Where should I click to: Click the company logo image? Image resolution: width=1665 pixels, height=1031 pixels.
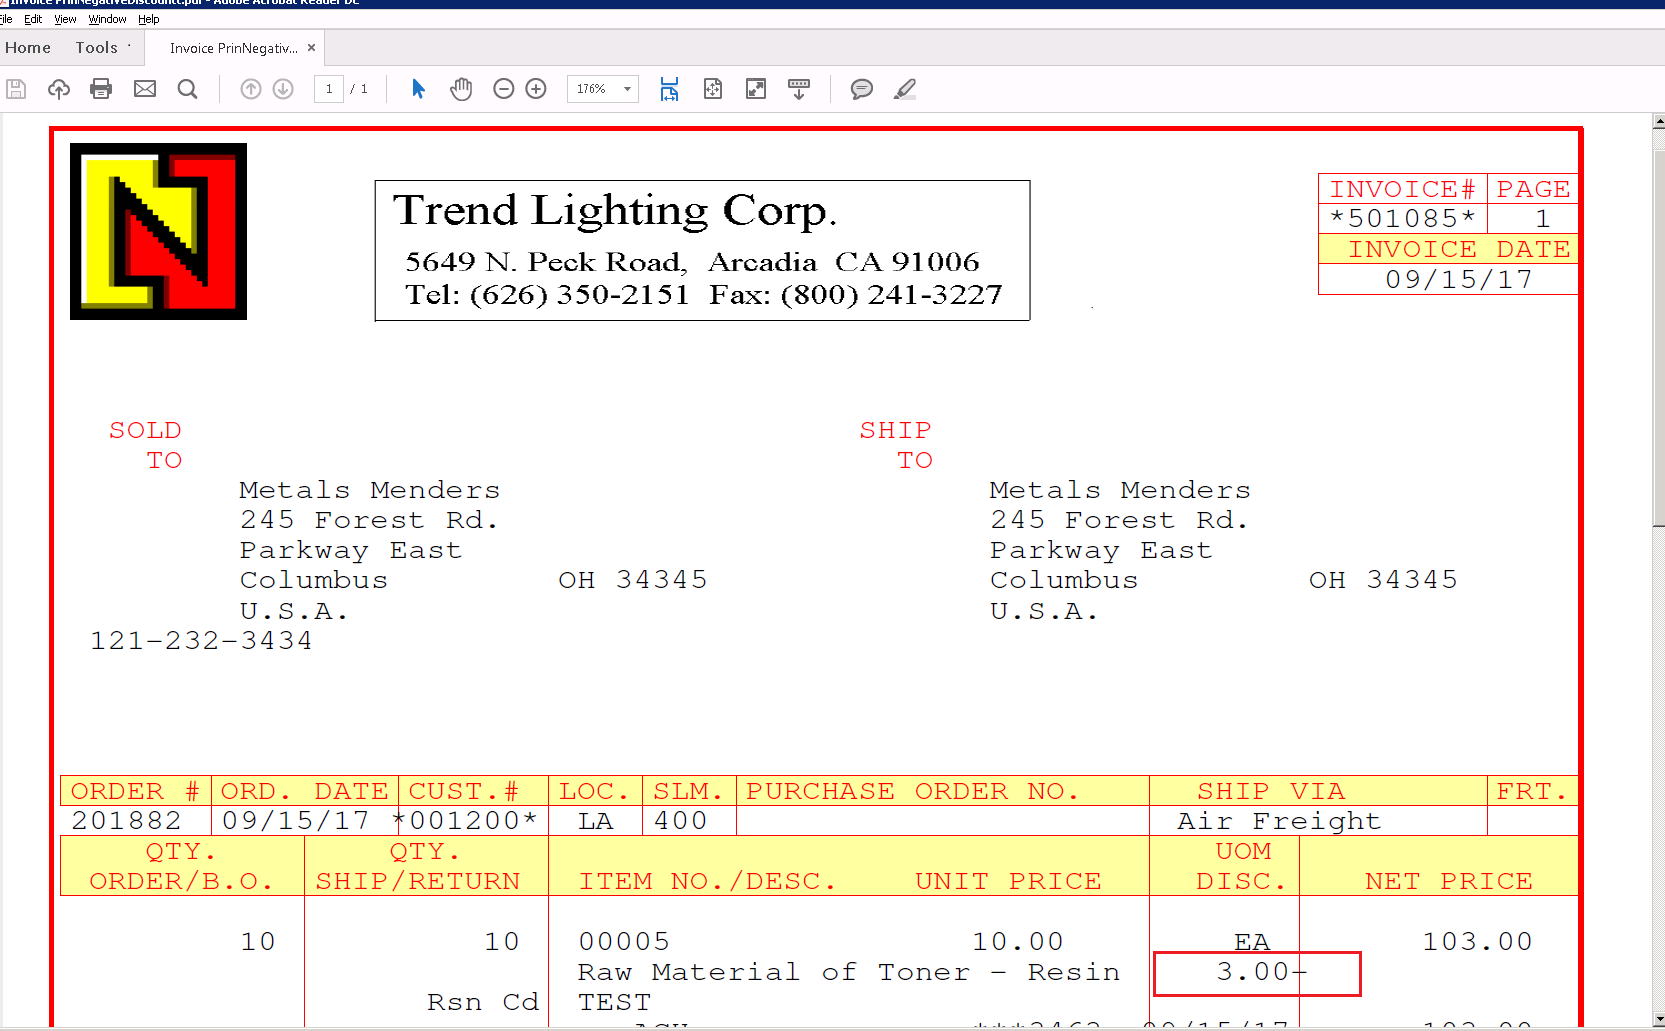[158, 231]
